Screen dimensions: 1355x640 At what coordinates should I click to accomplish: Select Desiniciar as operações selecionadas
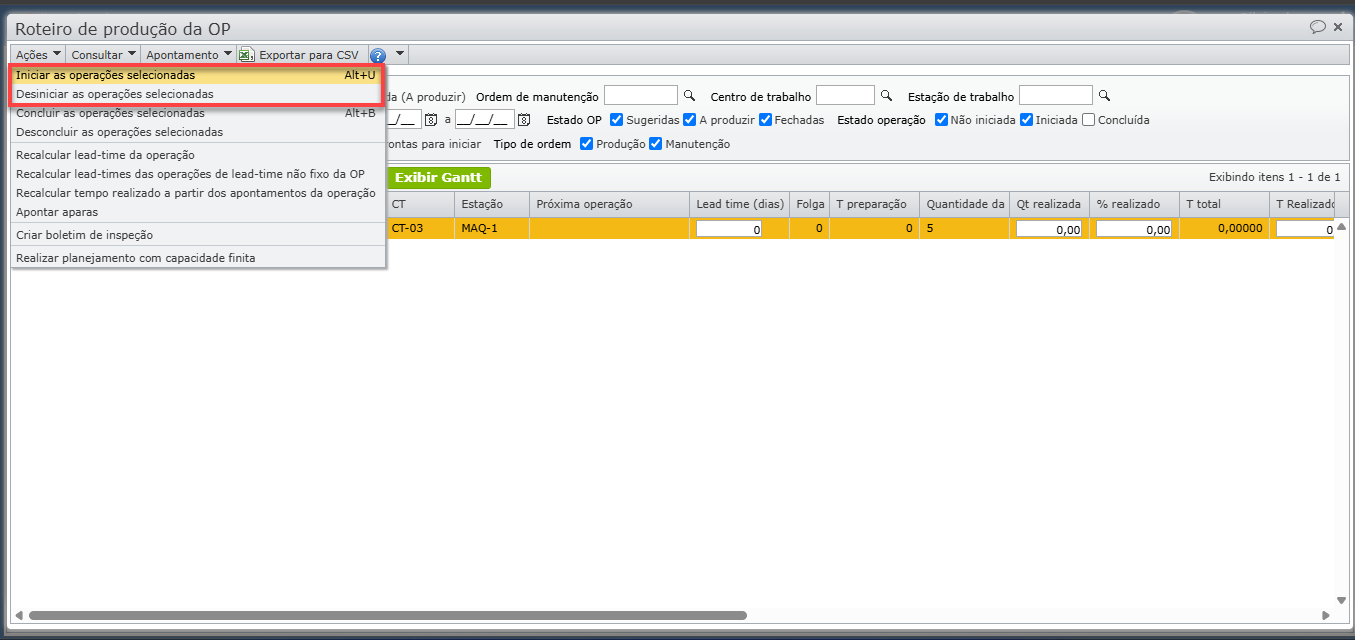tap(196, 94)
